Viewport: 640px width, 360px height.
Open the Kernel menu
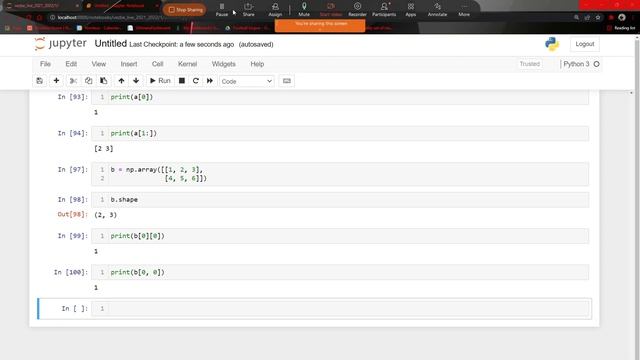pyautogui.click(x=188, y=64)
